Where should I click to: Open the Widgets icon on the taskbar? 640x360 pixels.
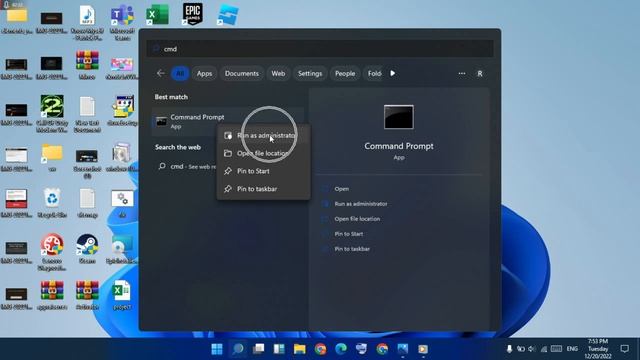point(279,349)
